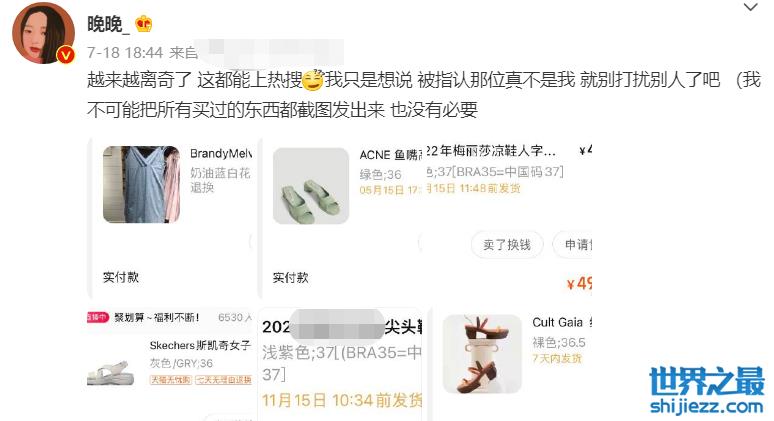
Task: Expand the post options chevron
Action: [750, 7]
